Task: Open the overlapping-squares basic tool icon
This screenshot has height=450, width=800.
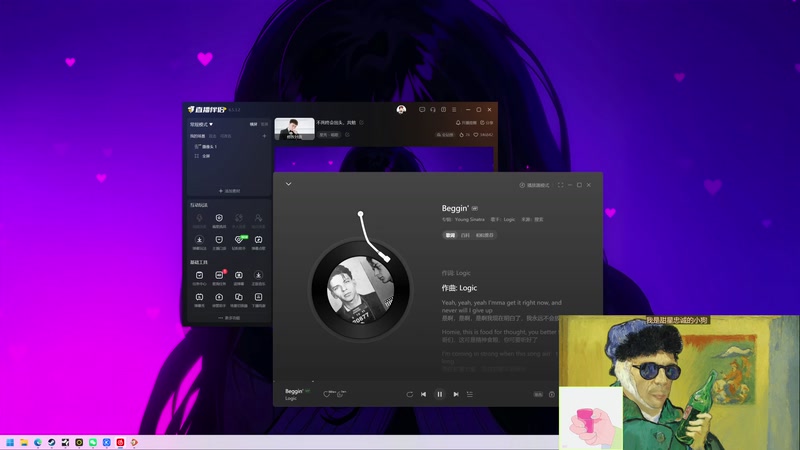Action: tap(239, 299)
